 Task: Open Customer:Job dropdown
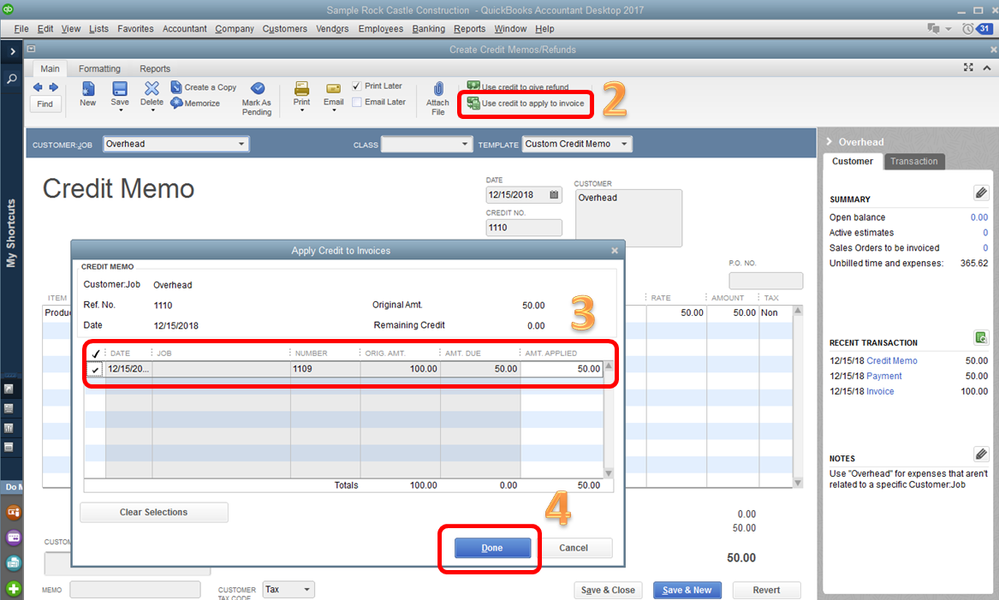point(241,144)
